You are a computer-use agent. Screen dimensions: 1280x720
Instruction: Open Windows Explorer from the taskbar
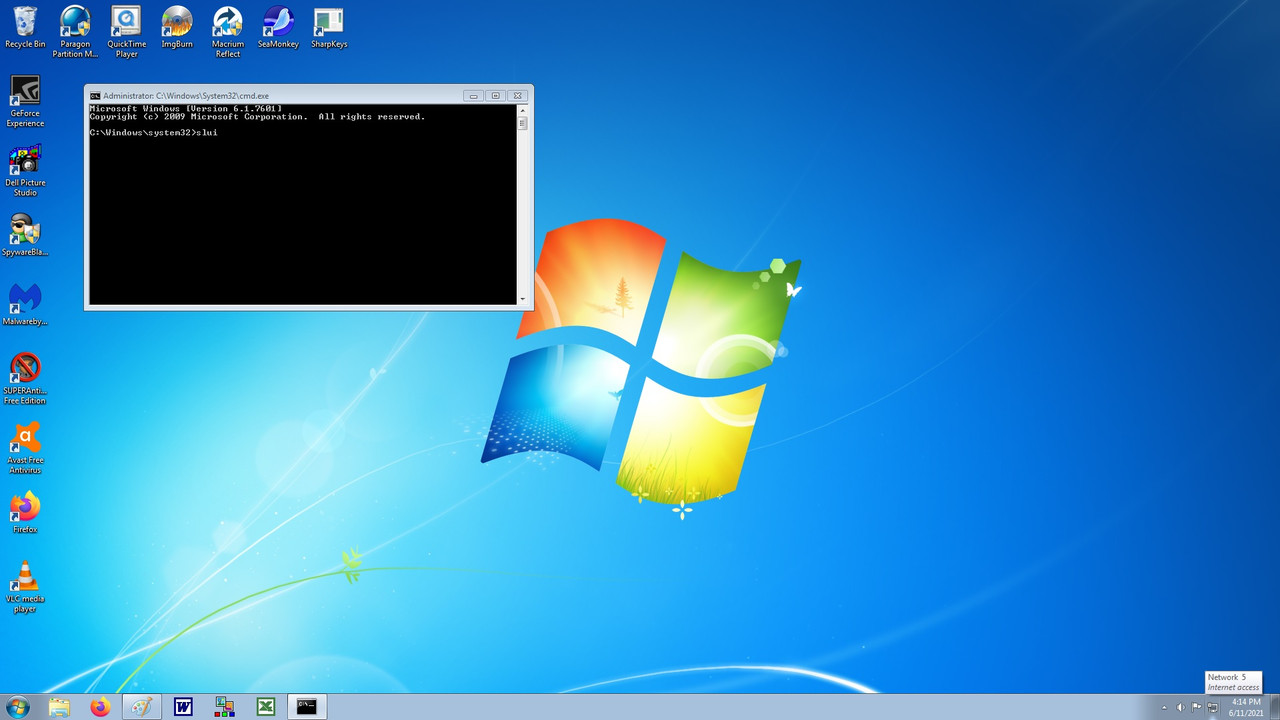tap(59, 707)
